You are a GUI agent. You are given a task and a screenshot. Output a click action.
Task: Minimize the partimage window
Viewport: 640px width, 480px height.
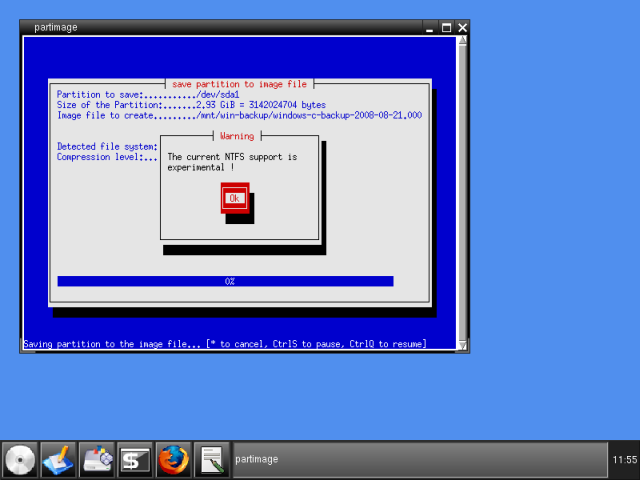[429, 28]
